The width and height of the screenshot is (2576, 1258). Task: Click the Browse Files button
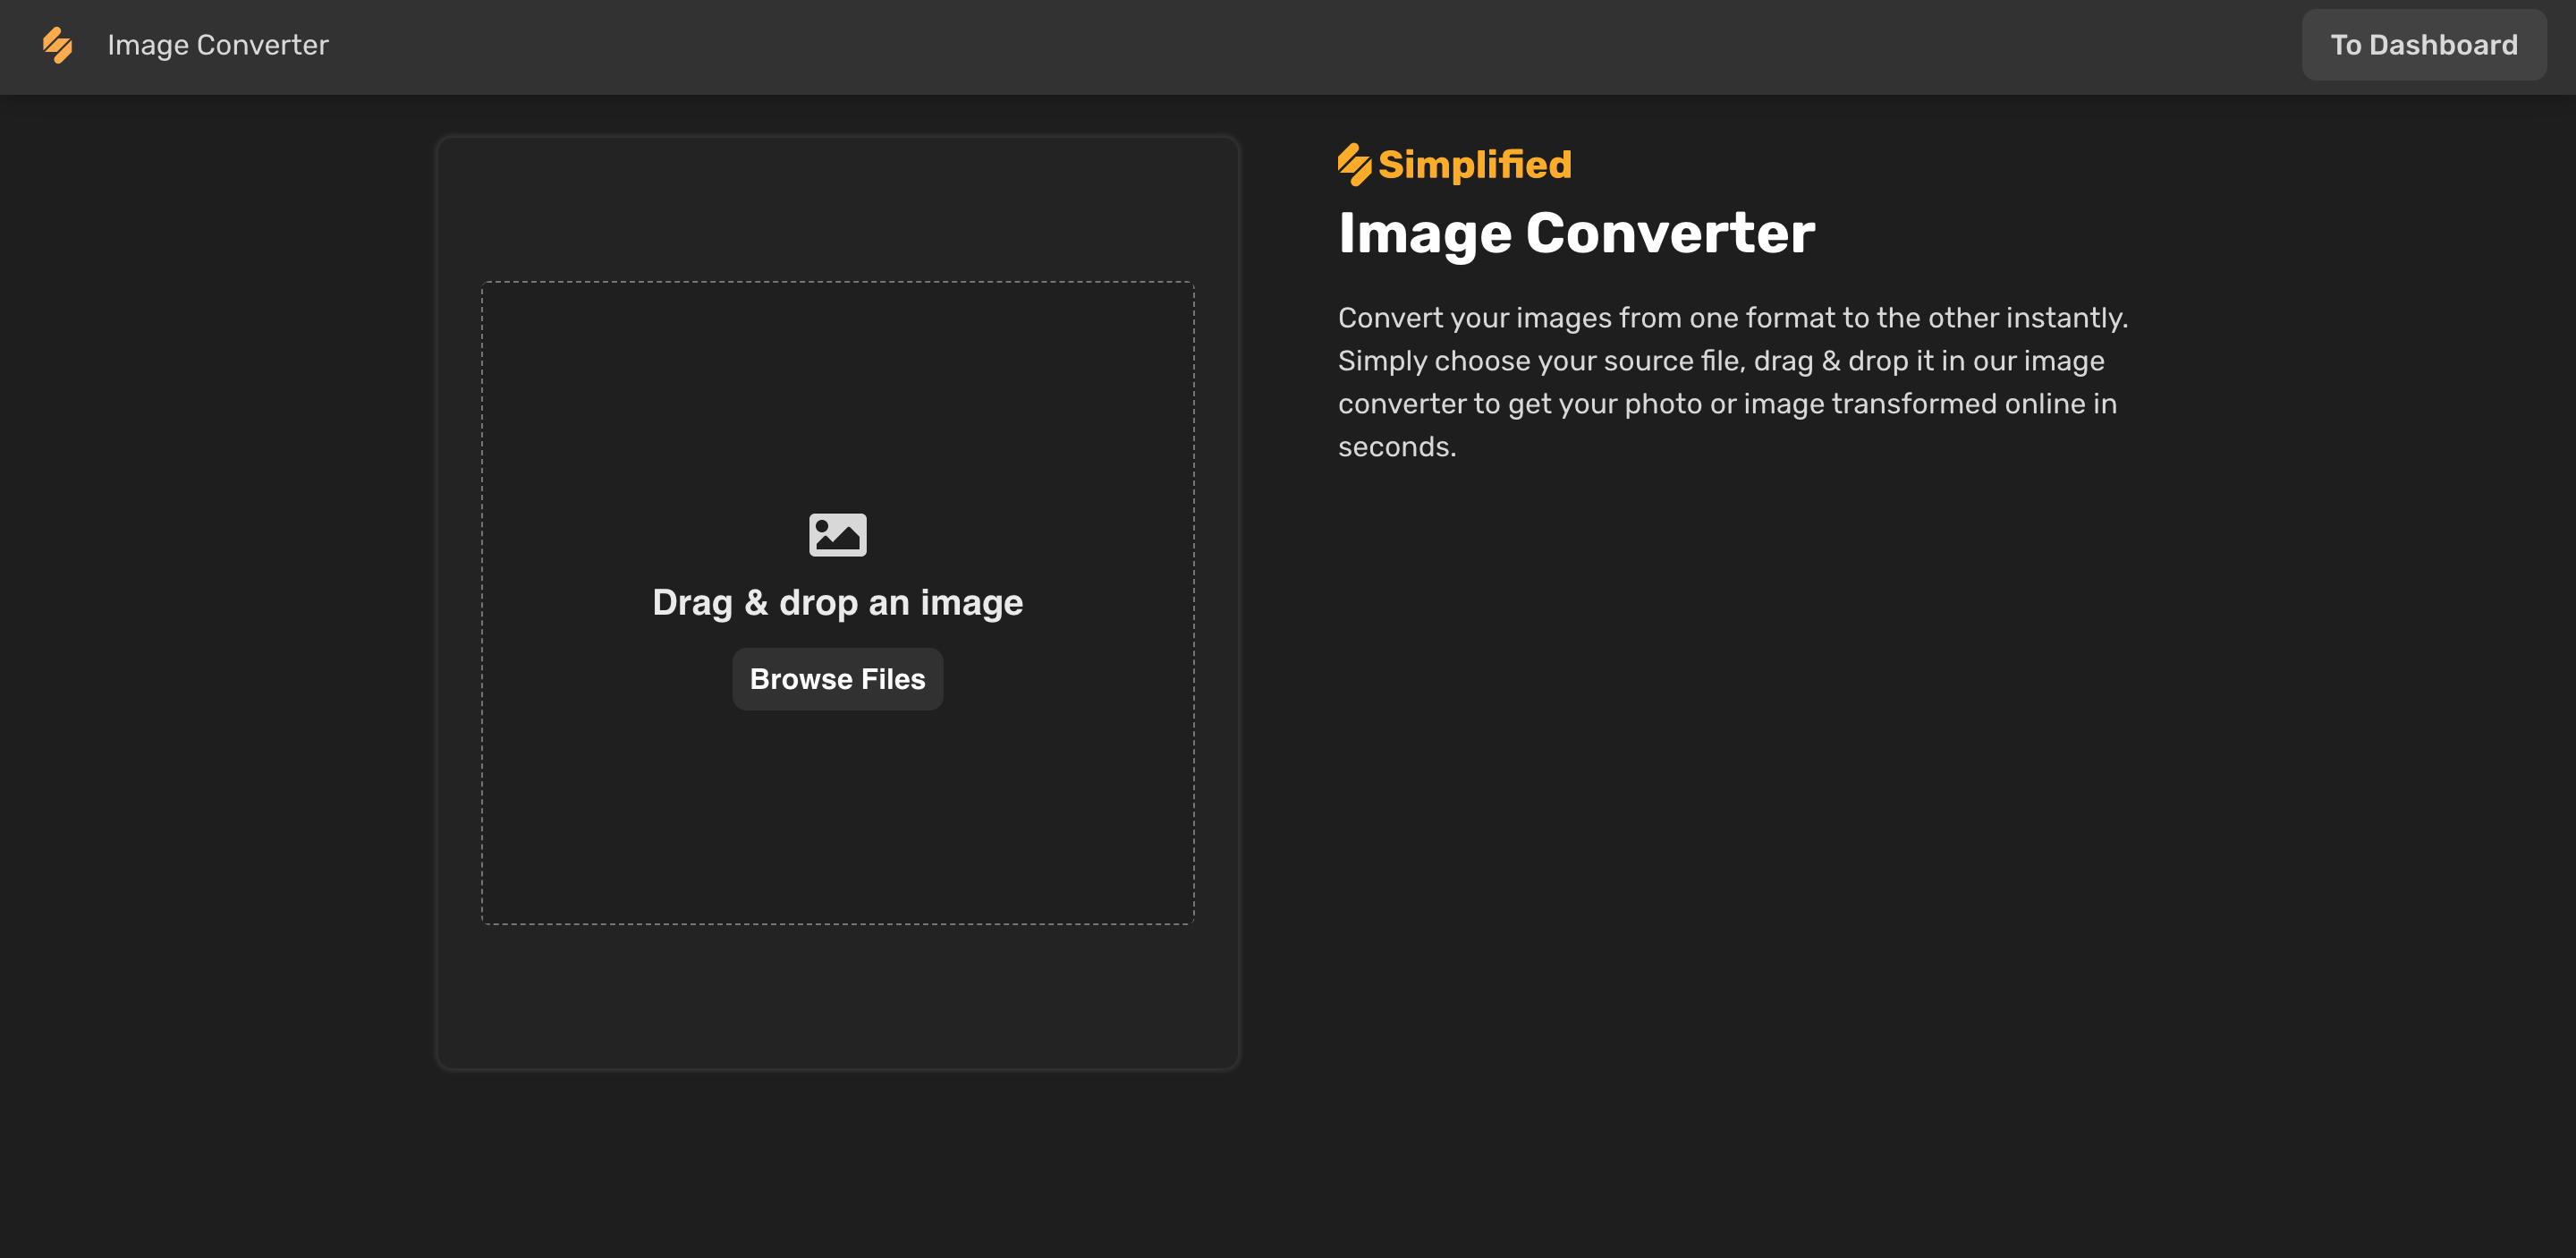[837, 679]
